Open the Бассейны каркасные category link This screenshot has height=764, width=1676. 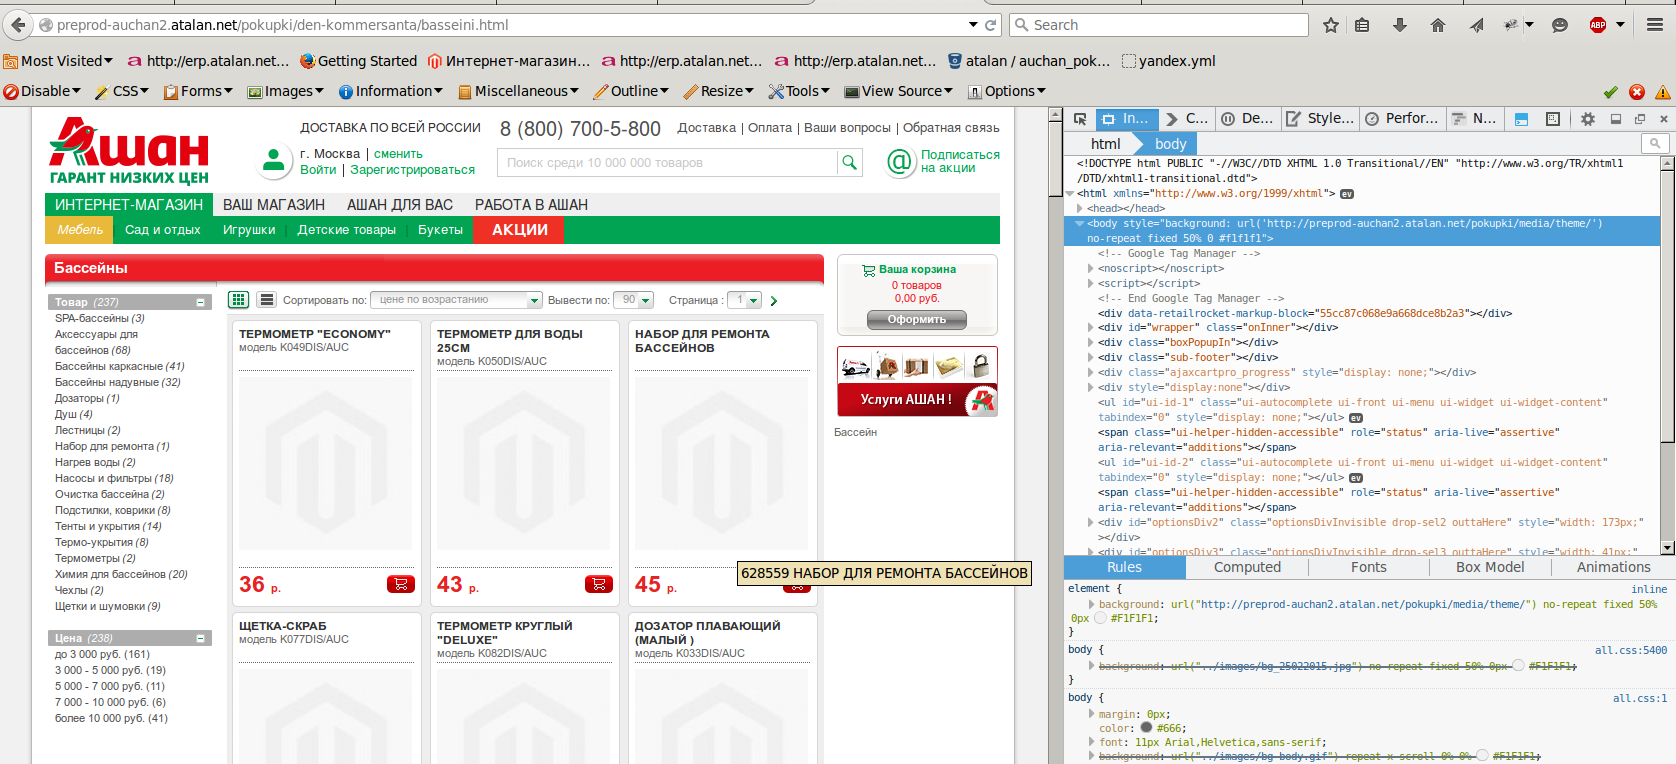[120, 366]
